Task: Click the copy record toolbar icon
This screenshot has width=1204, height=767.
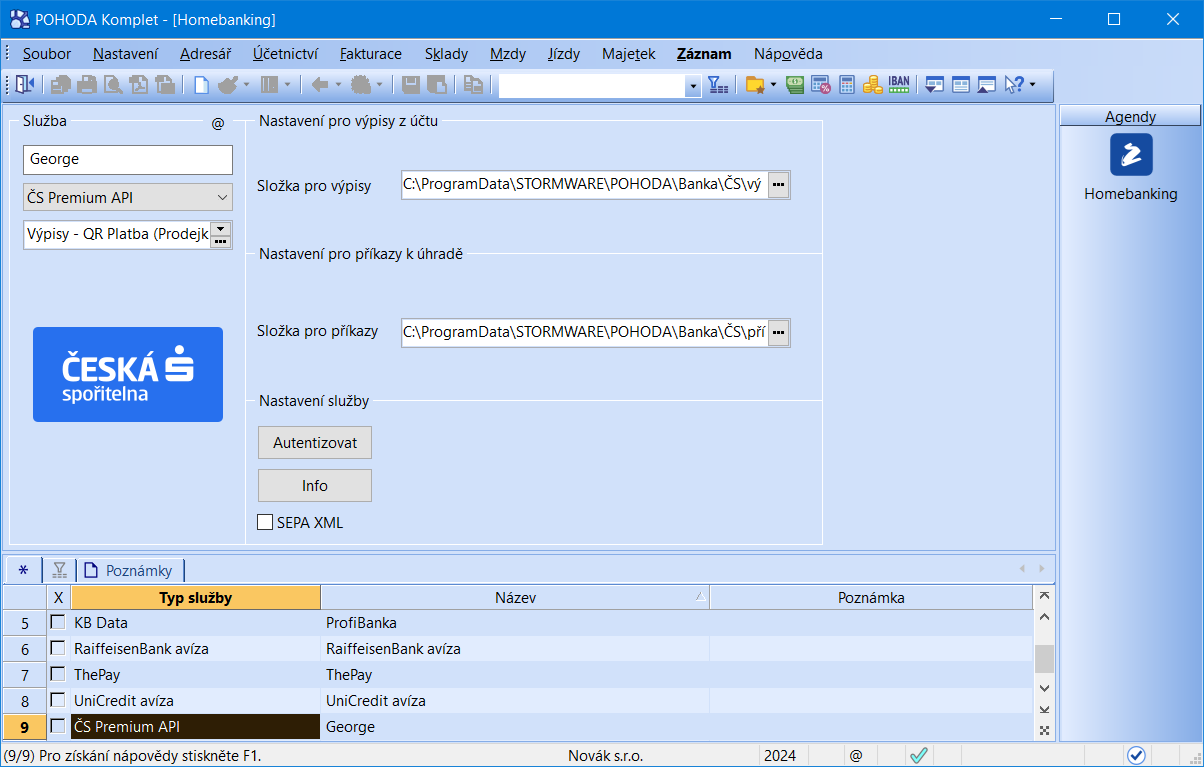Action: 474,86
